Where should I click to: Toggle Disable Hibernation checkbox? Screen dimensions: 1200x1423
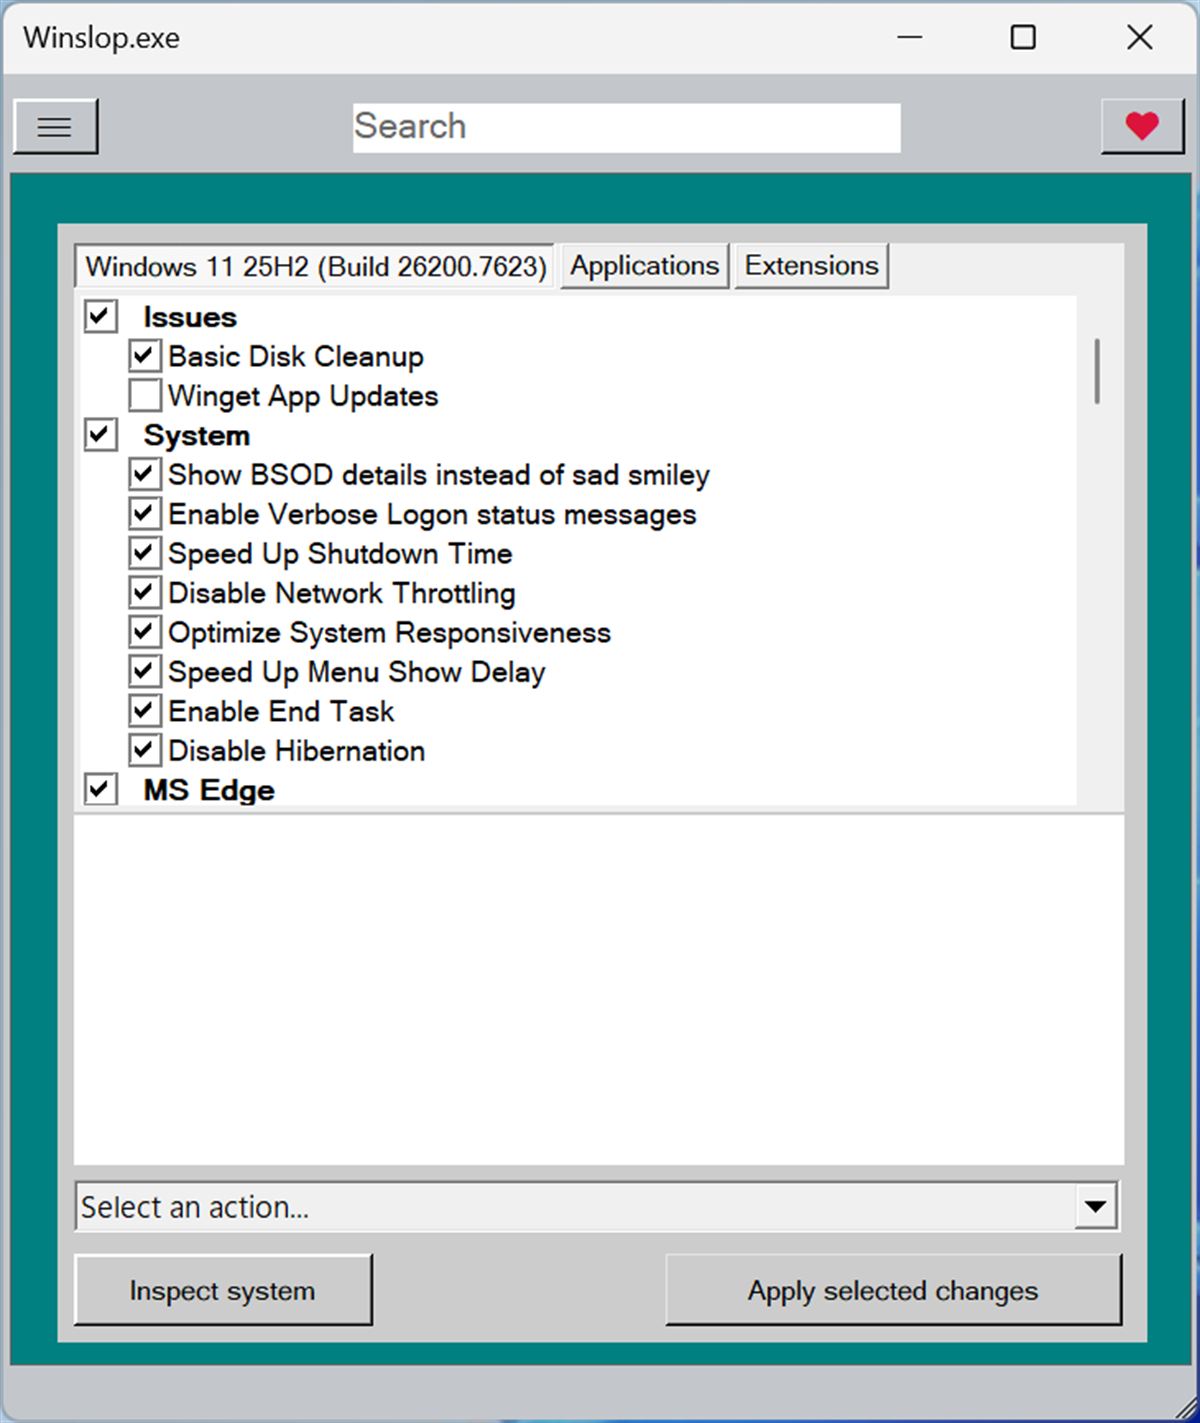click(x=144, y=750)
